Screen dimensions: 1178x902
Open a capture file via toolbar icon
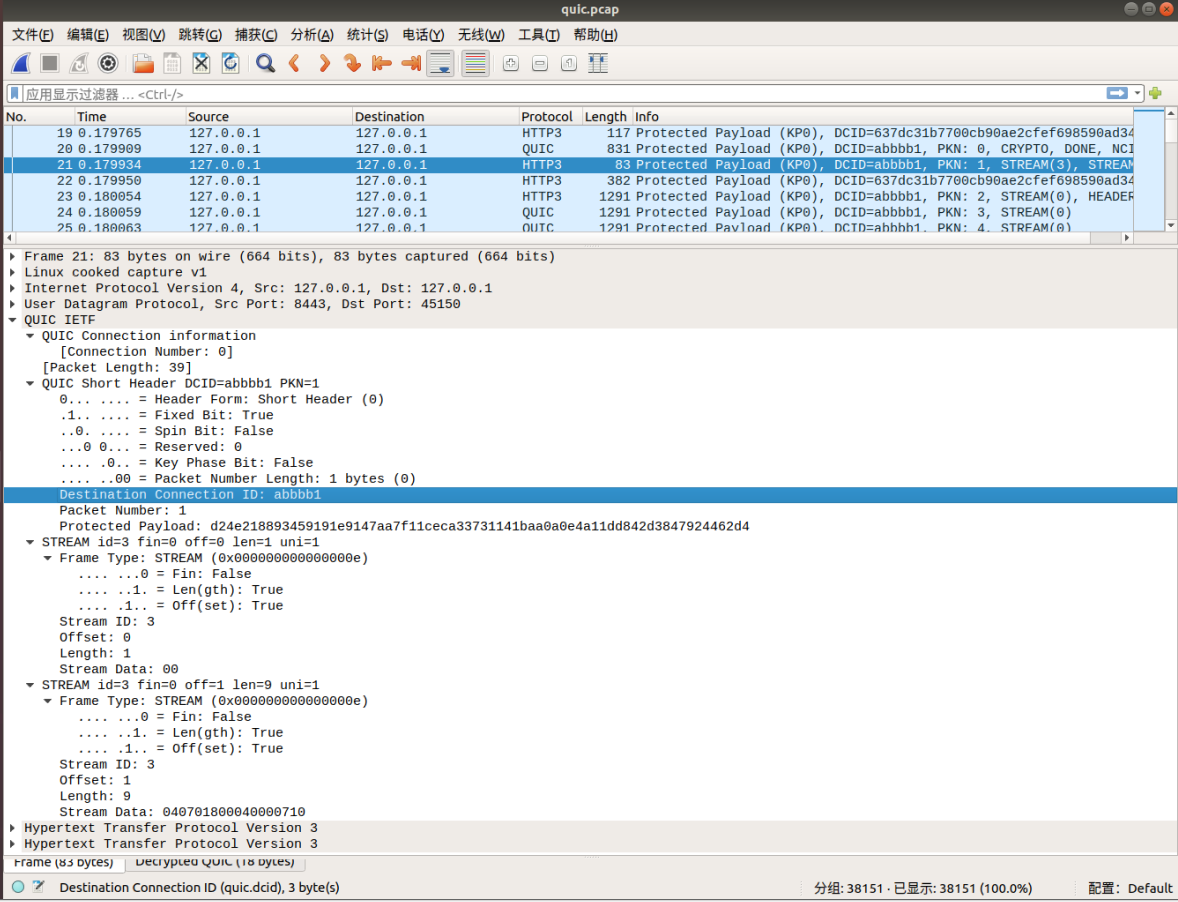point(142,63)
